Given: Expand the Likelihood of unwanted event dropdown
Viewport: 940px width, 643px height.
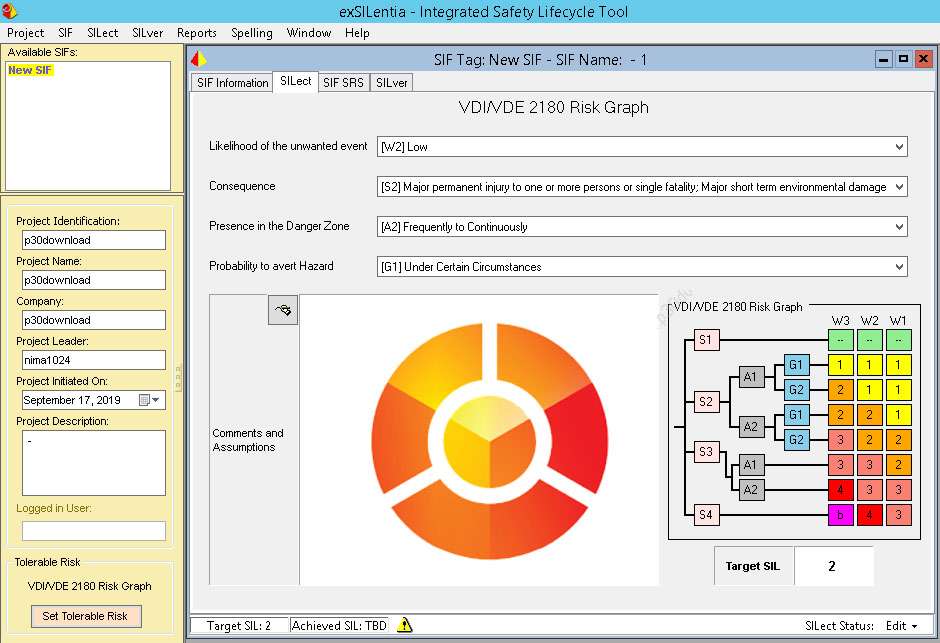Looking at the screenshot, I should click(x=899, y=147).
